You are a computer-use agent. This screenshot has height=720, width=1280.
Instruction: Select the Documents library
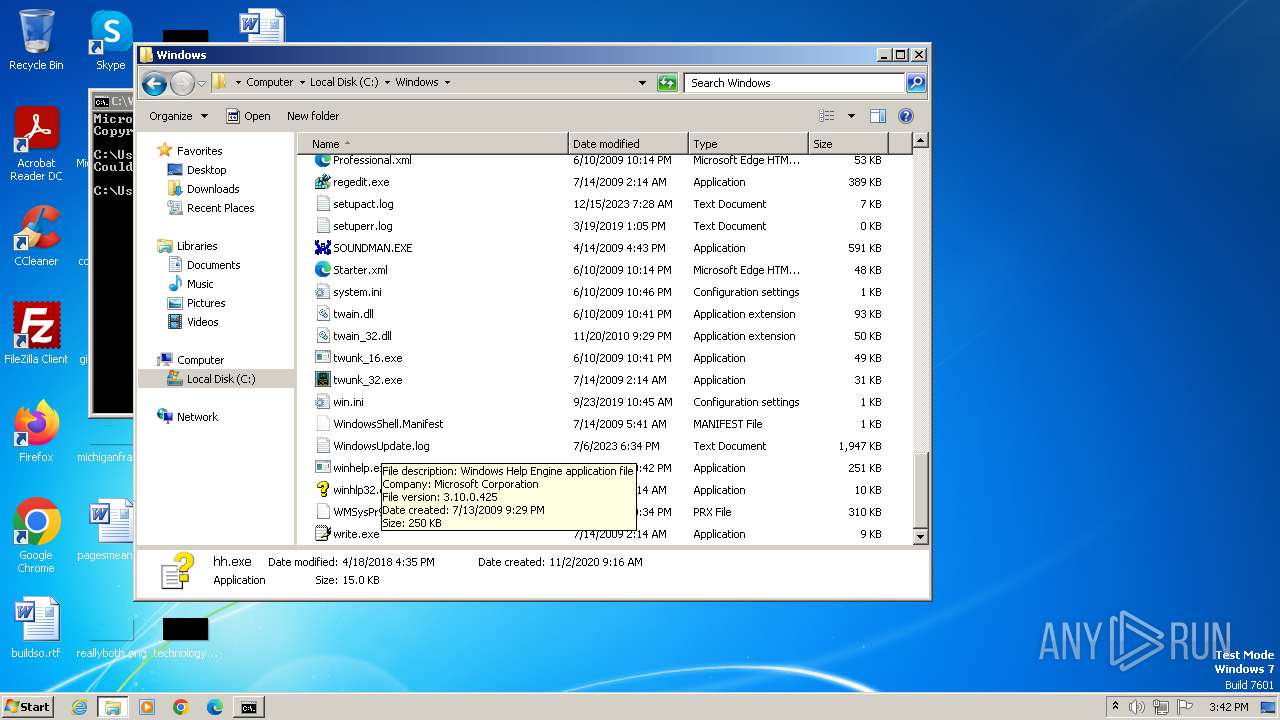click(x=213, y=265)
